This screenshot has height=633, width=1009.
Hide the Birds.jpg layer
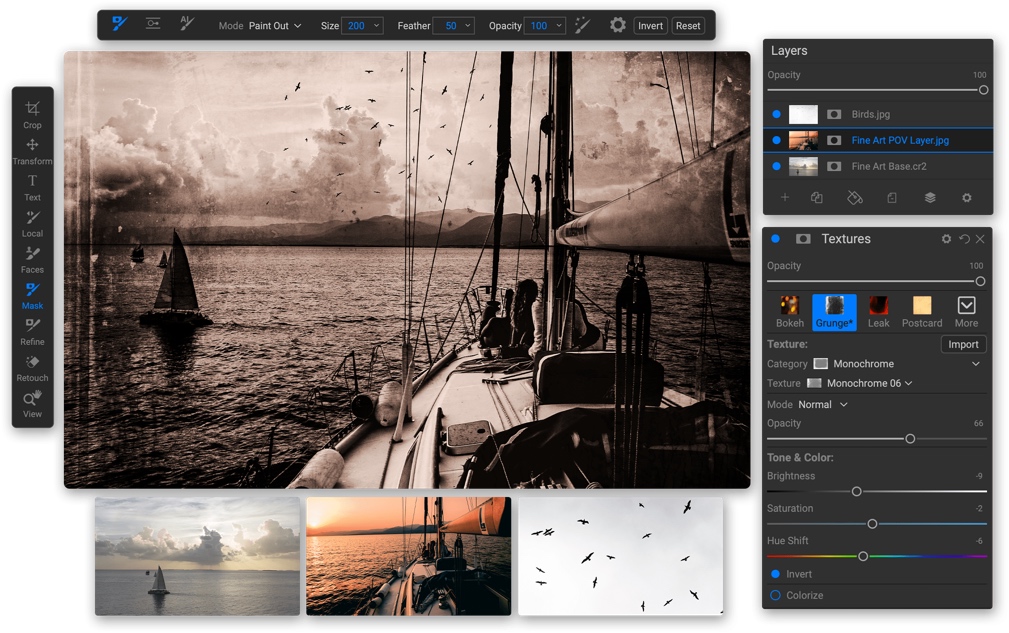[777, 113]
